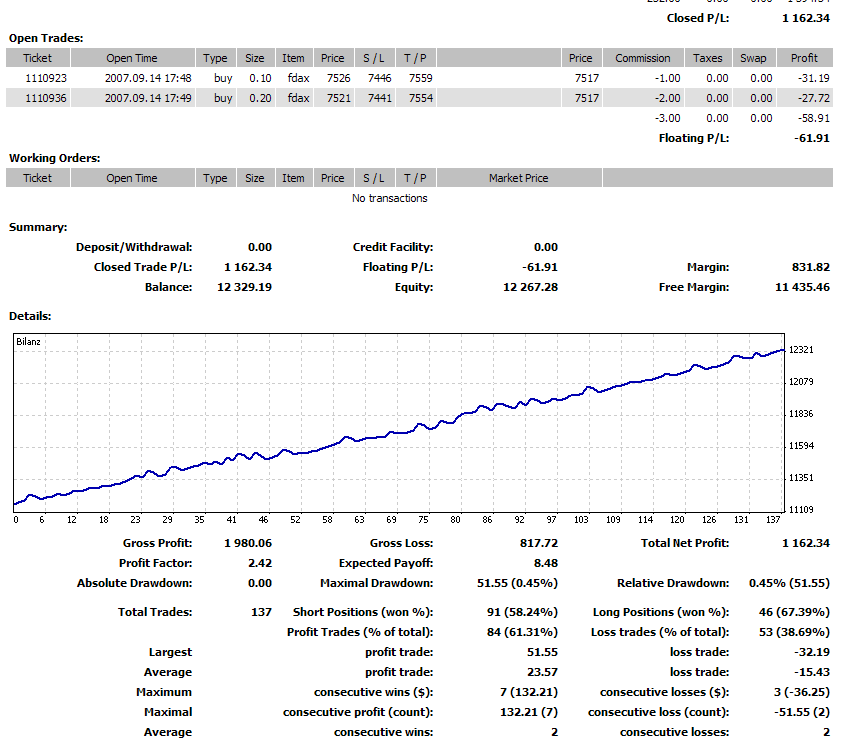Click the Commission column header in Open Trades
Screen dimensions: 842x743
click(642, 58)
